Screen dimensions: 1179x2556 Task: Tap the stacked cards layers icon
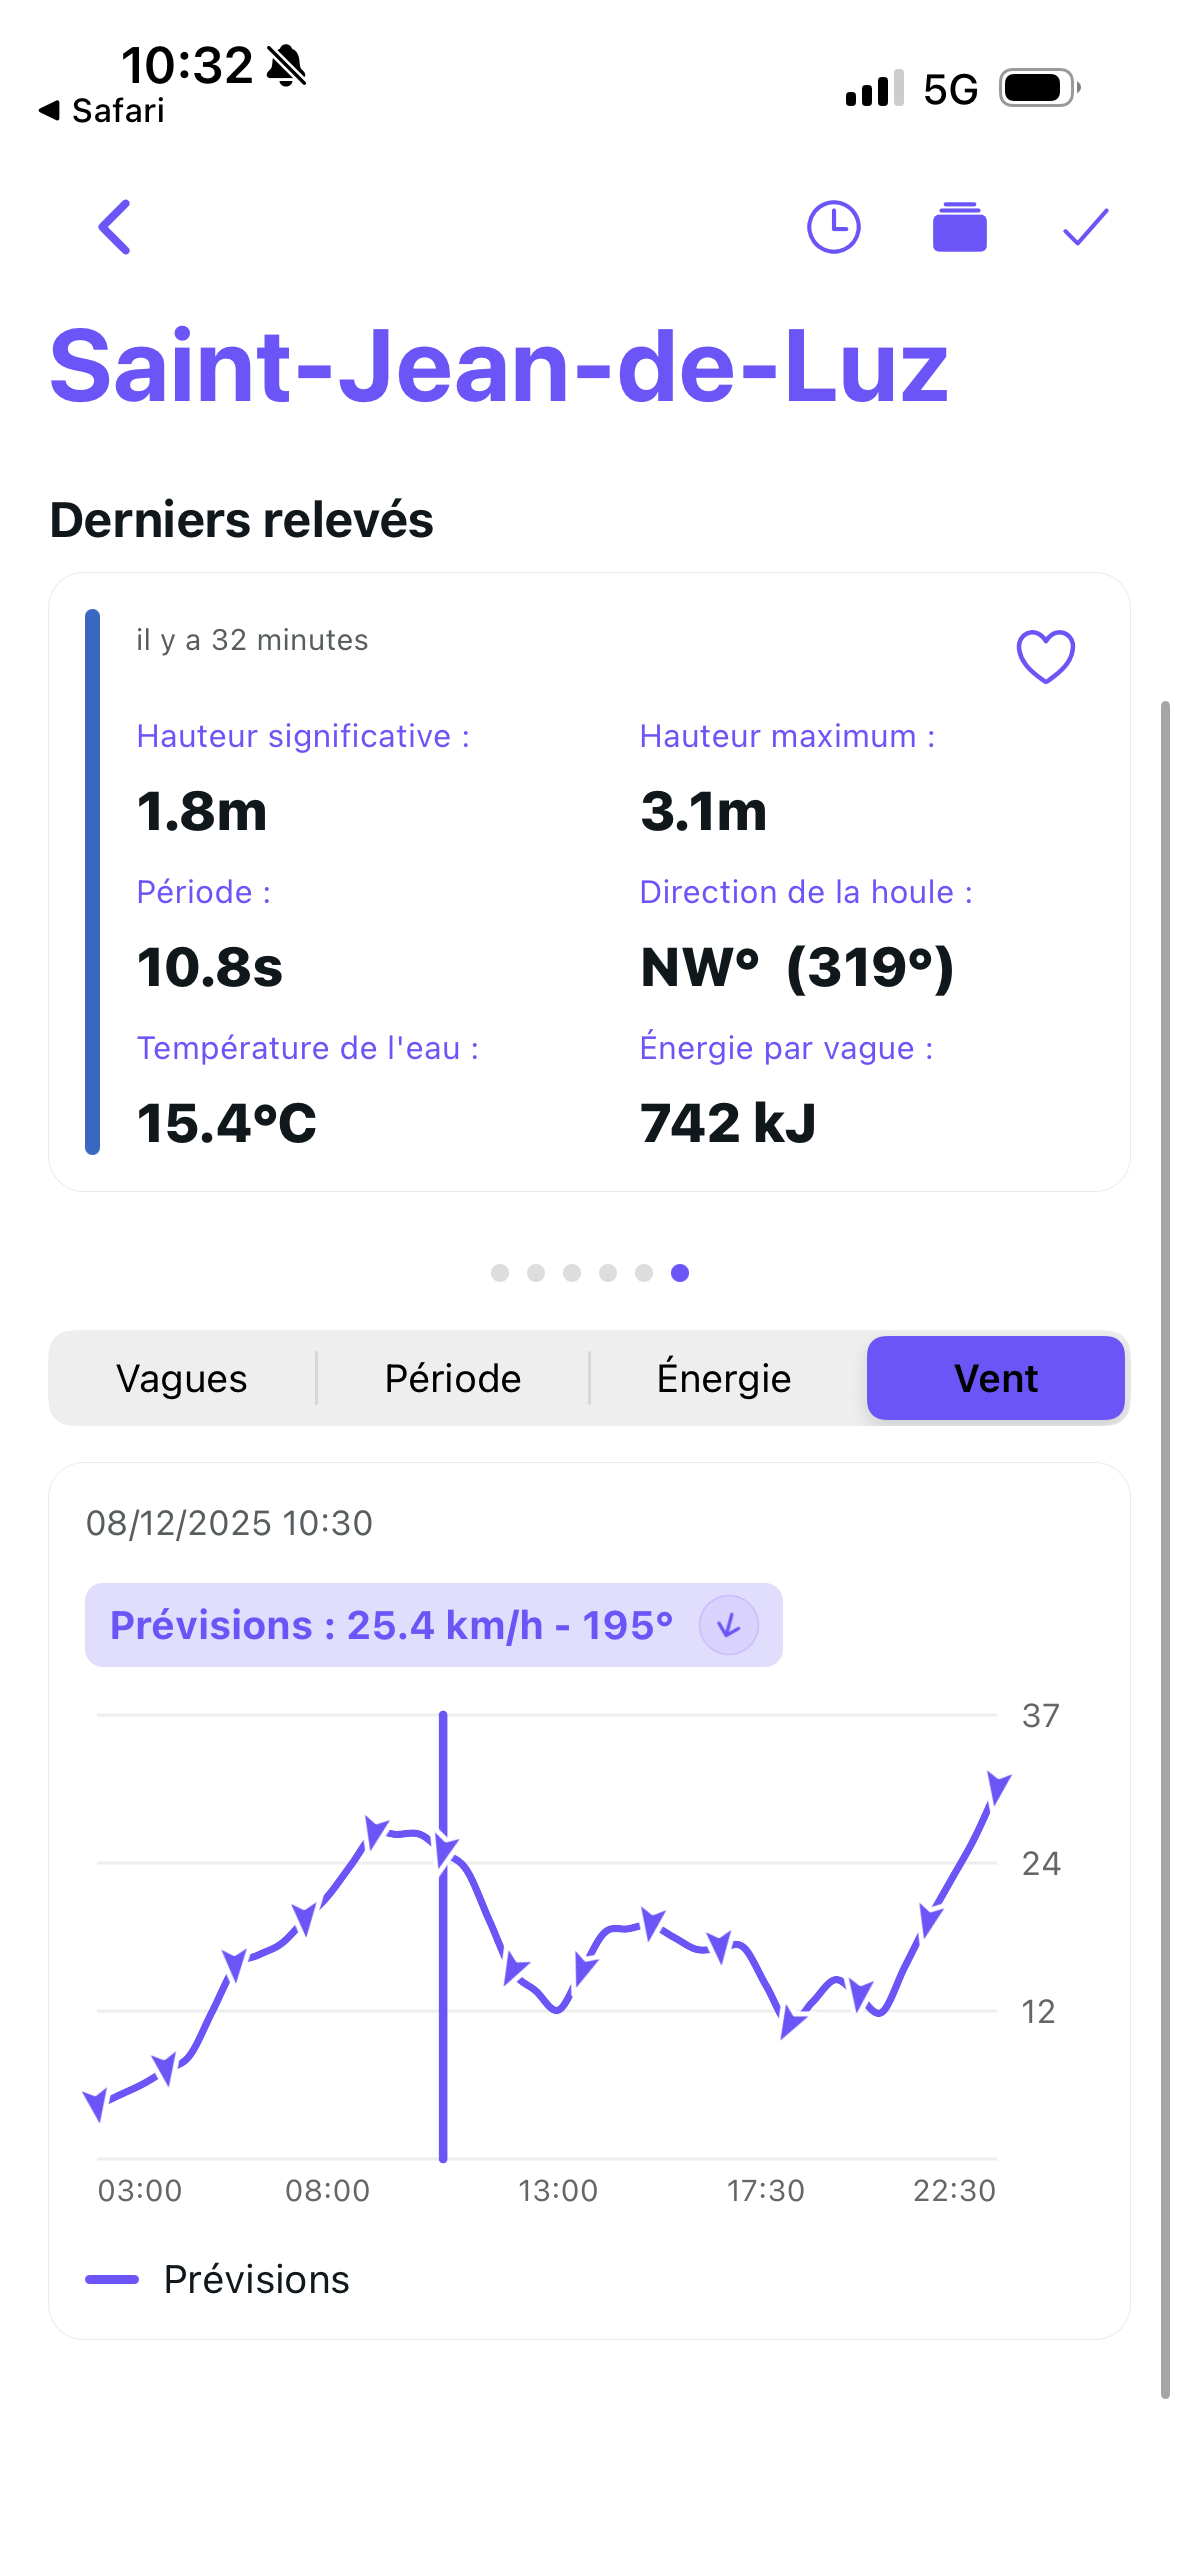(x=959, y=227)
